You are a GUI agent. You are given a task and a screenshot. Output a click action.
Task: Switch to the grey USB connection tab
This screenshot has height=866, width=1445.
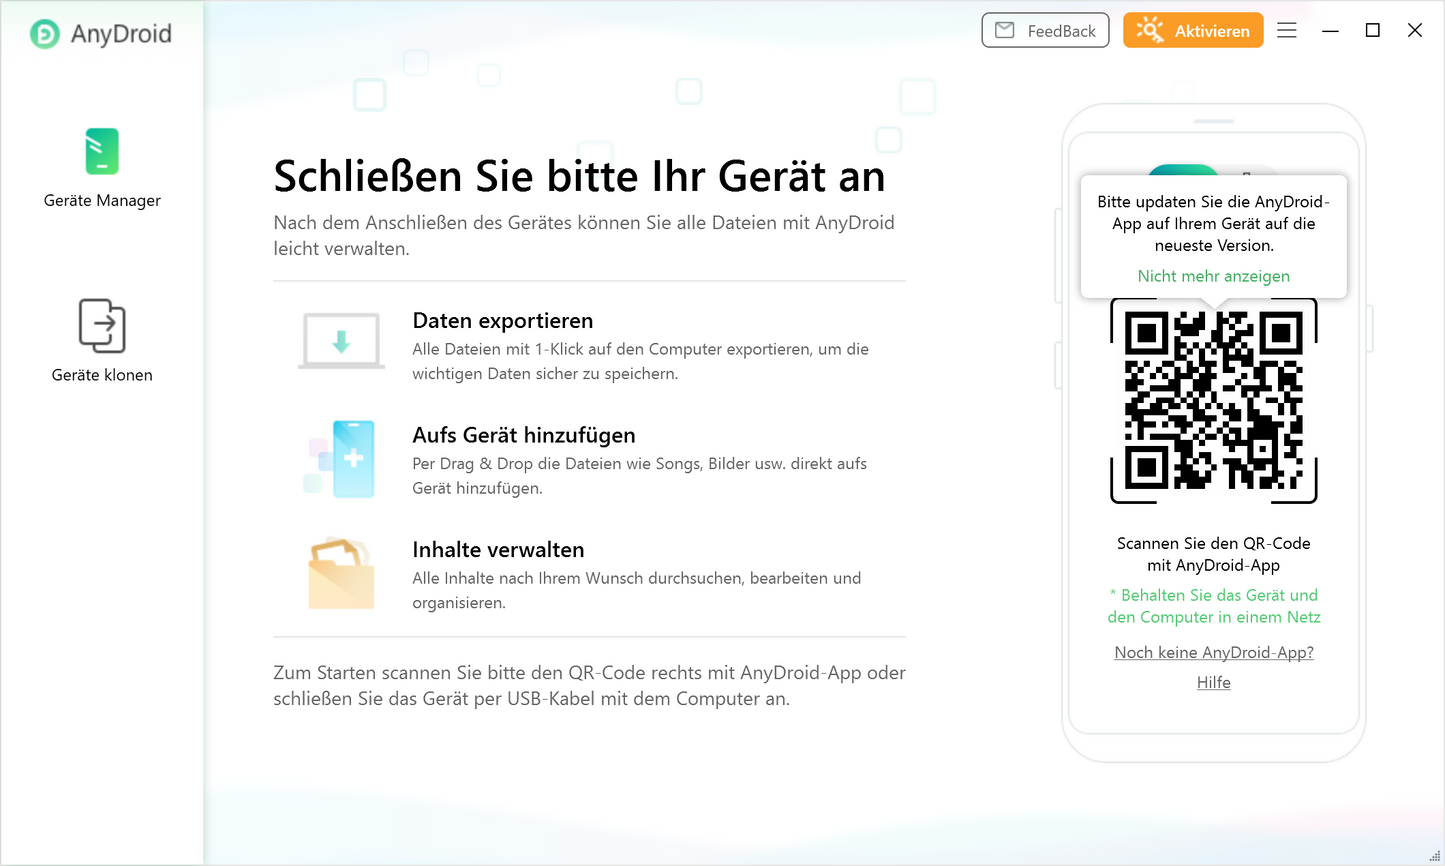(1248, 171)
